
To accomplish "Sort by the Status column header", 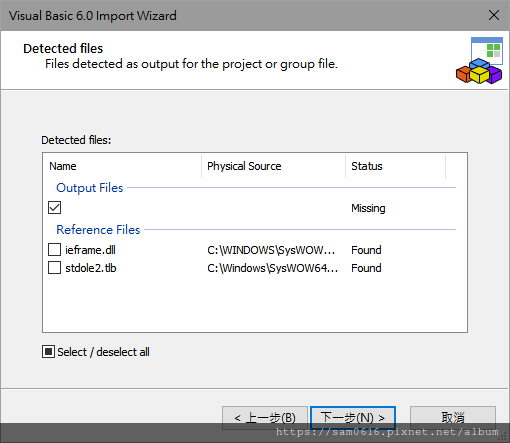I will (x=395, y=166).
